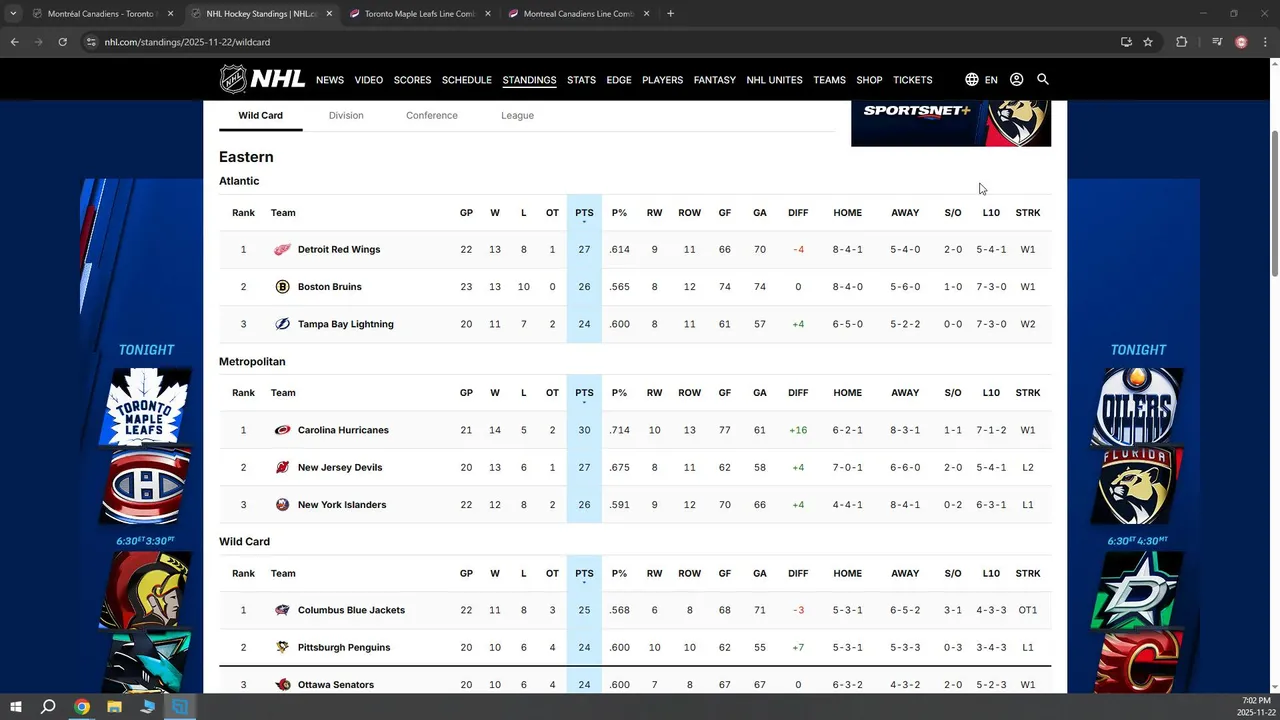This screenshot has width=1280, height=720.
Task: Switch to the Conference standings tab
Action: (432, 115)
